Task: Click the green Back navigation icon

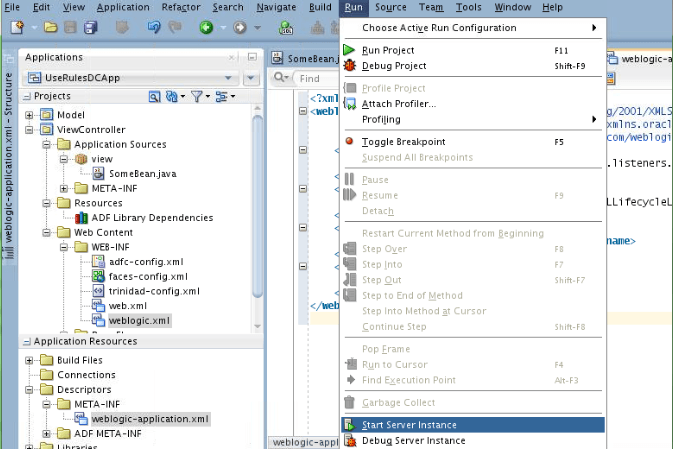Action: point(206,27)
